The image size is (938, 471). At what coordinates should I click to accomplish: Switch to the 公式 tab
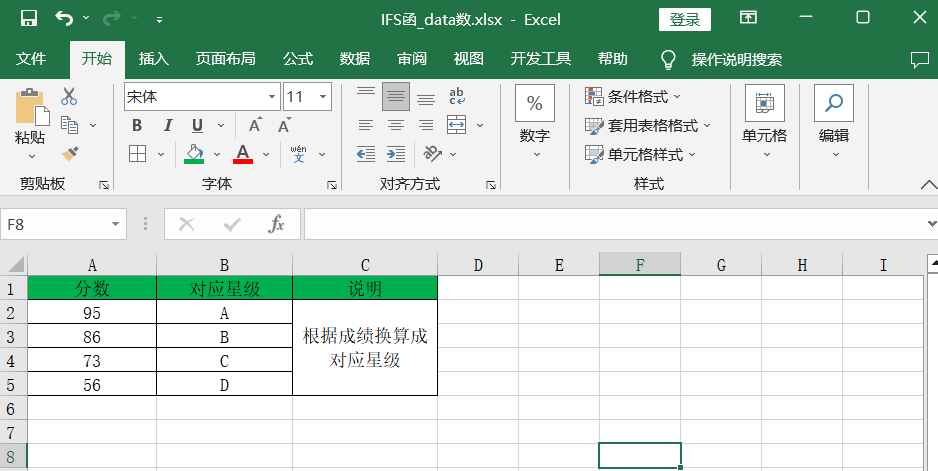tap(298, 59)
